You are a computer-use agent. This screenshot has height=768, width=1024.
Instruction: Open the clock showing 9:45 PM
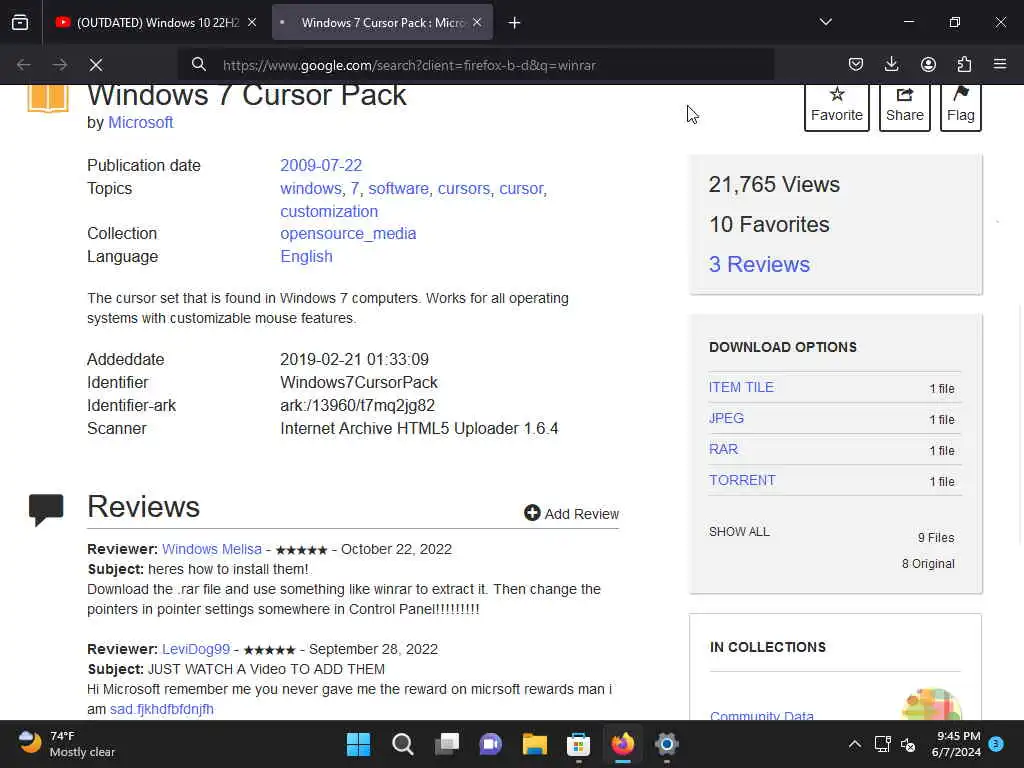click(x=956, y=744)
